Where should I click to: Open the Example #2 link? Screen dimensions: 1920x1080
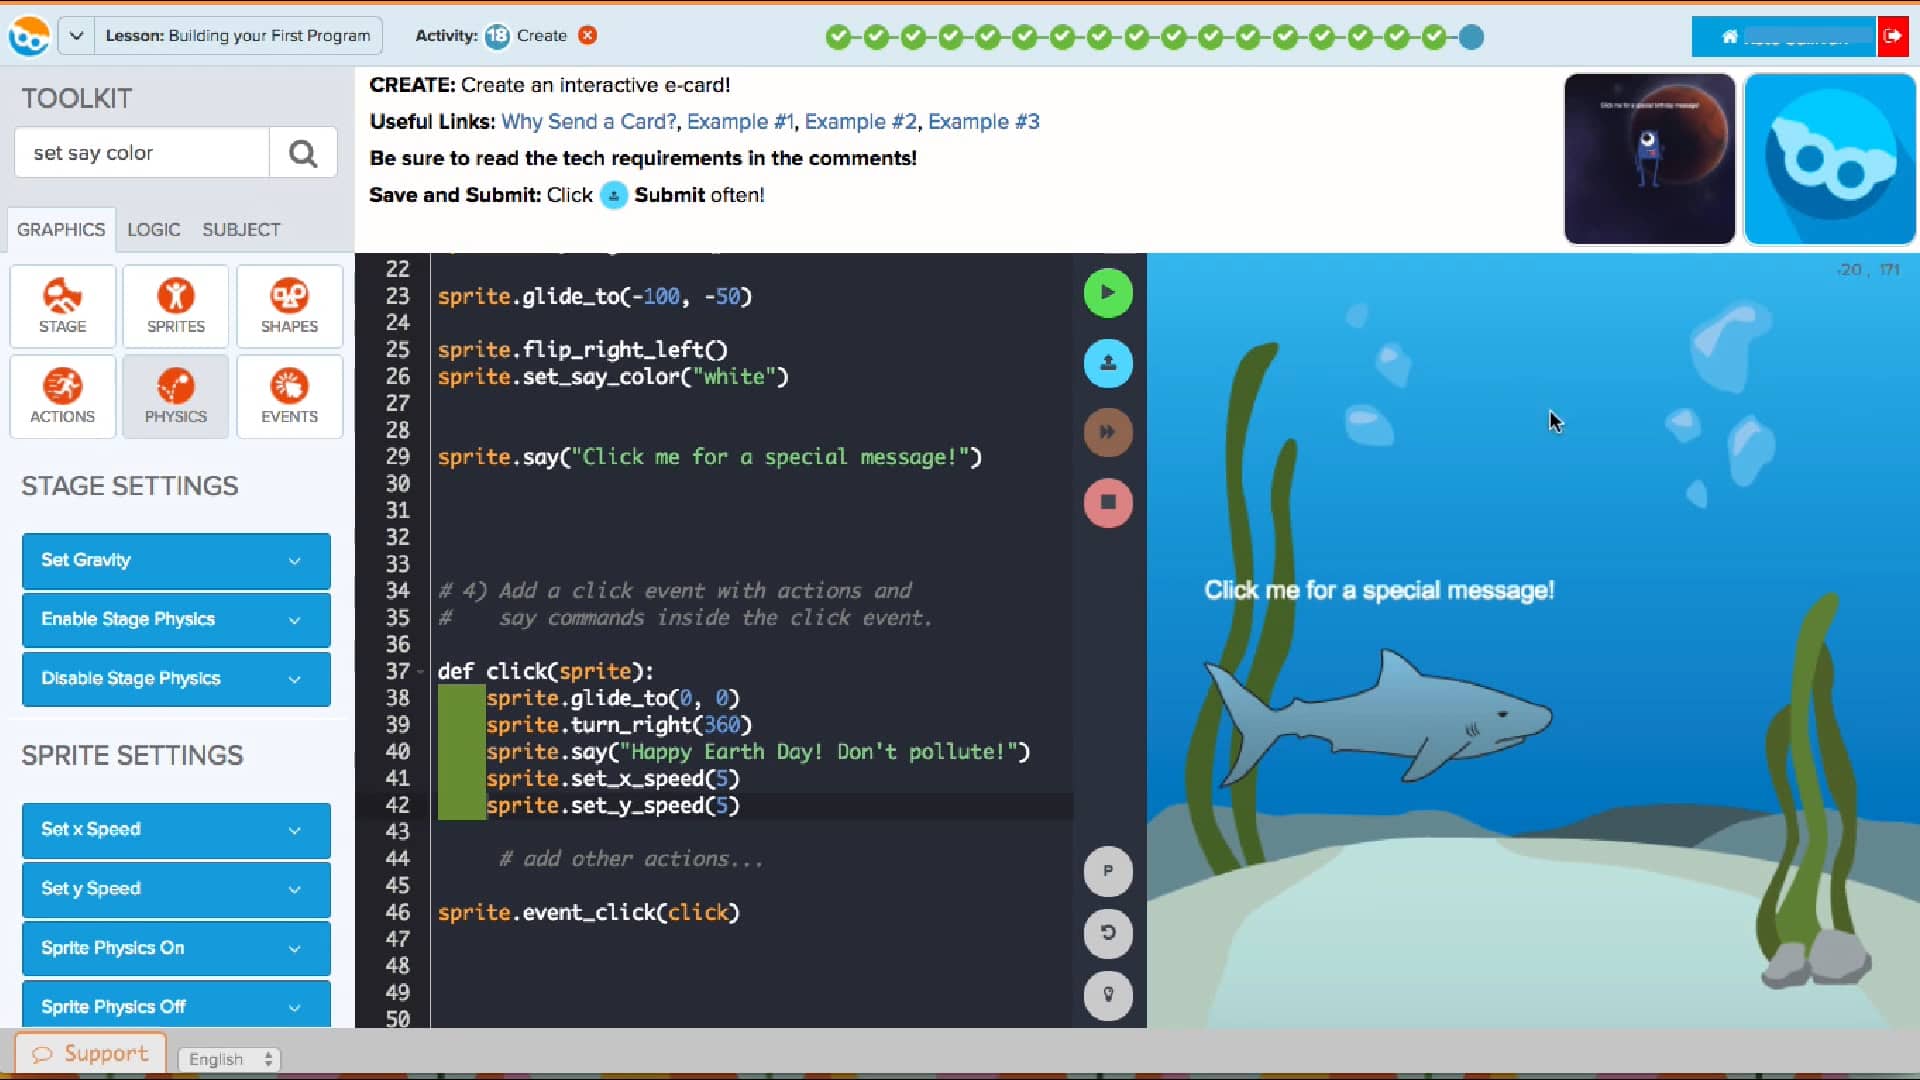pos(860,121)
